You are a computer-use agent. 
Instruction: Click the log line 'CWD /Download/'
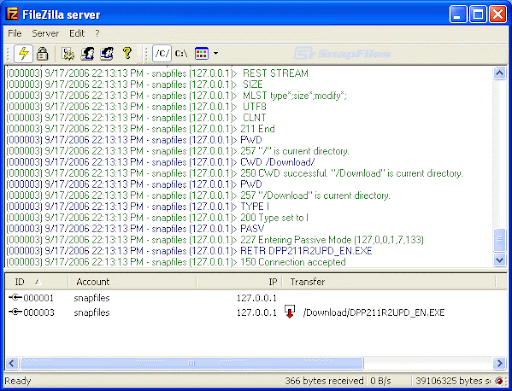160,162
